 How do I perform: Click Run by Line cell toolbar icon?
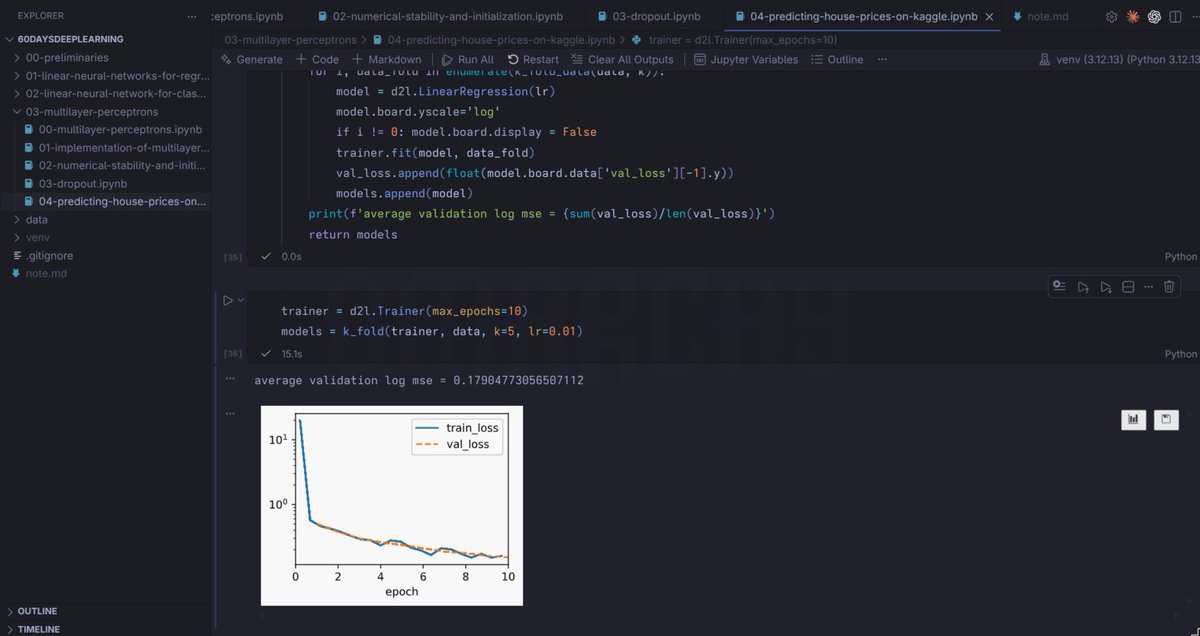[x=1060, y=287]
